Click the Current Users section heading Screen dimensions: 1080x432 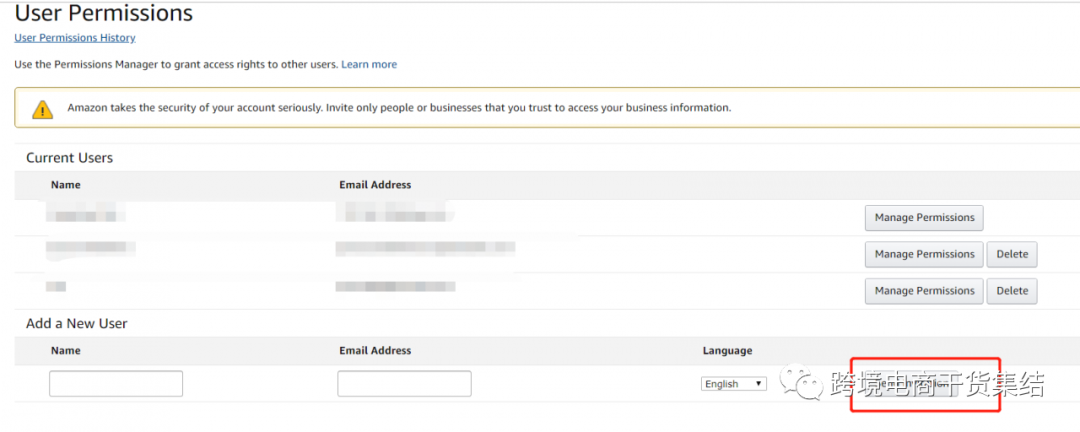pos(69,158)
